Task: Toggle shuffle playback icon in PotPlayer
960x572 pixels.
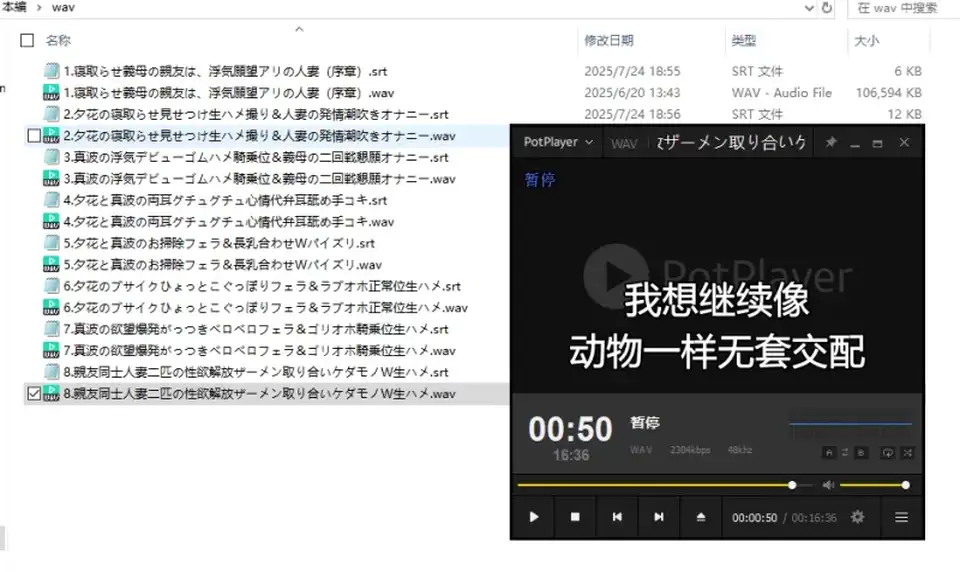Action: 907,453
